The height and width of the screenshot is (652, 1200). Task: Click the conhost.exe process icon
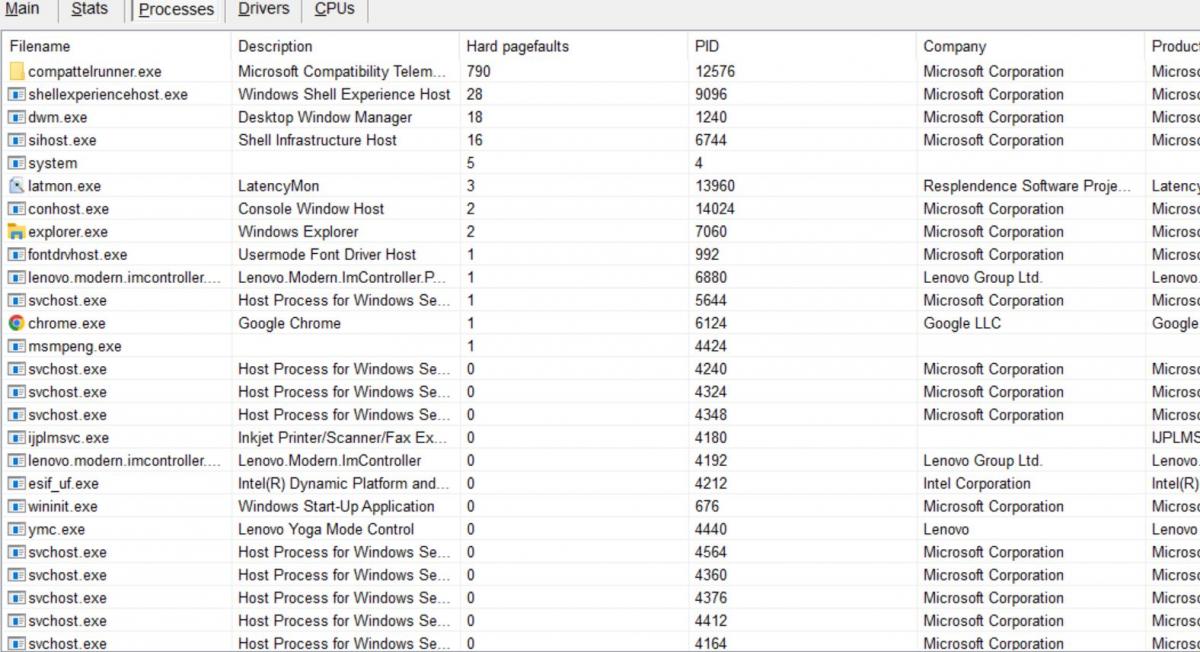(x=17, y=209)
